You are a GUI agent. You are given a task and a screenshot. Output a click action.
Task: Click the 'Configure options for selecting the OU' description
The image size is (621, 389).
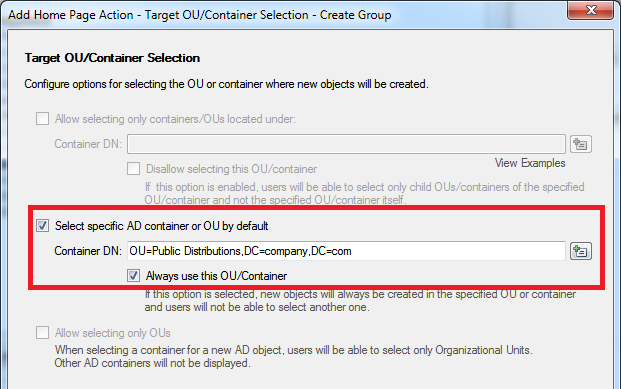coord(227,84)
